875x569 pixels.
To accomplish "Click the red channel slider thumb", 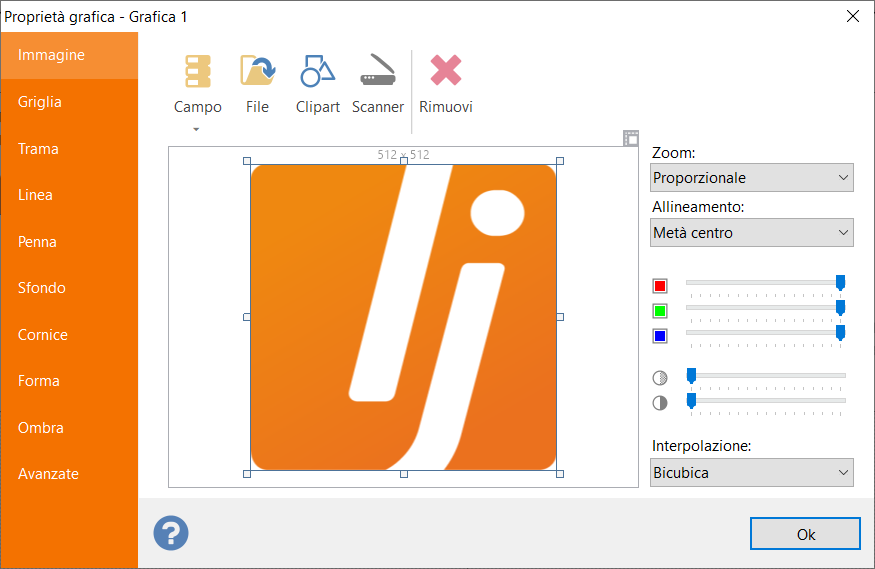I will [840, 283].
